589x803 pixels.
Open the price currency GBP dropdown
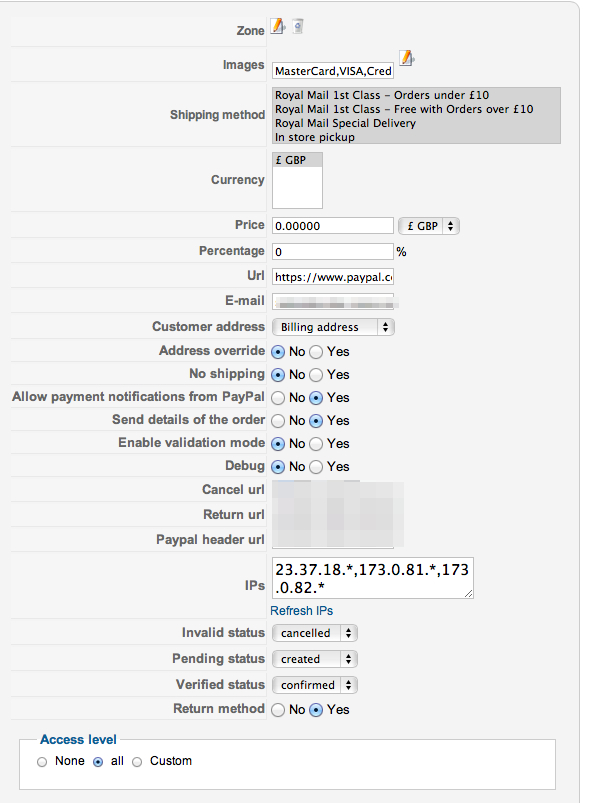coord(429,226)
